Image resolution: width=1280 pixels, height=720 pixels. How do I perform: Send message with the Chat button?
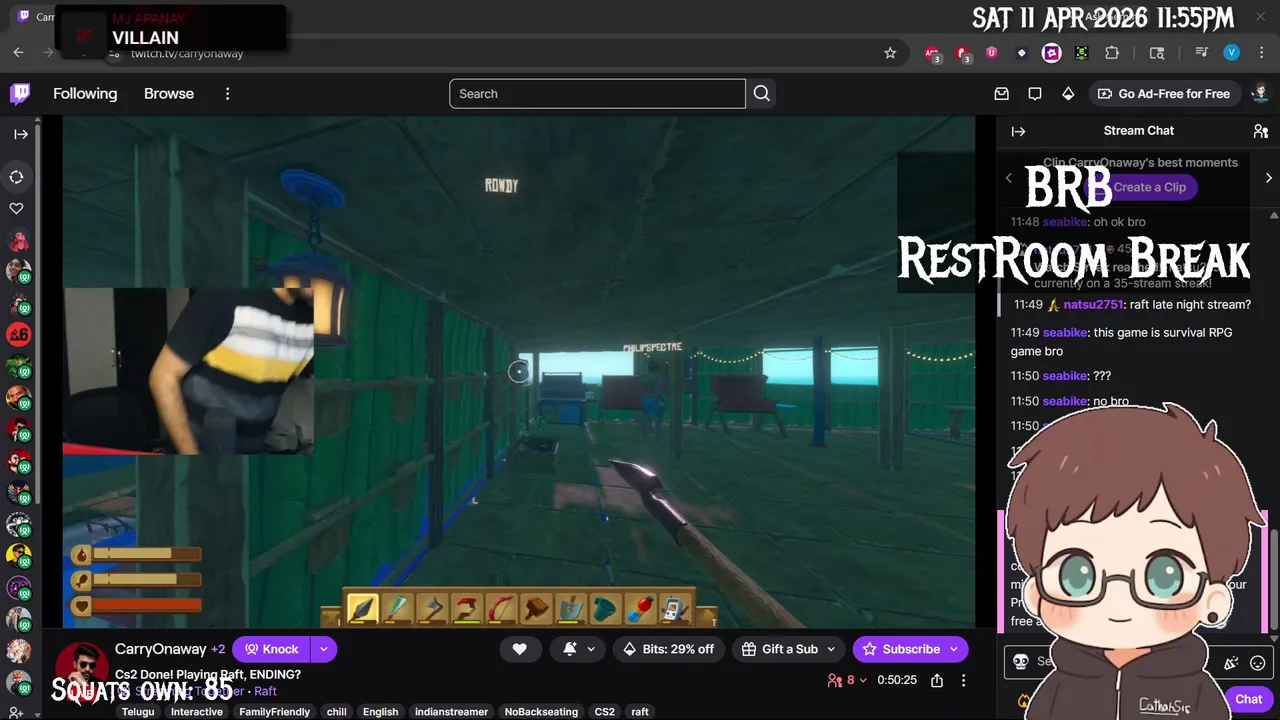click(1248, 699)
